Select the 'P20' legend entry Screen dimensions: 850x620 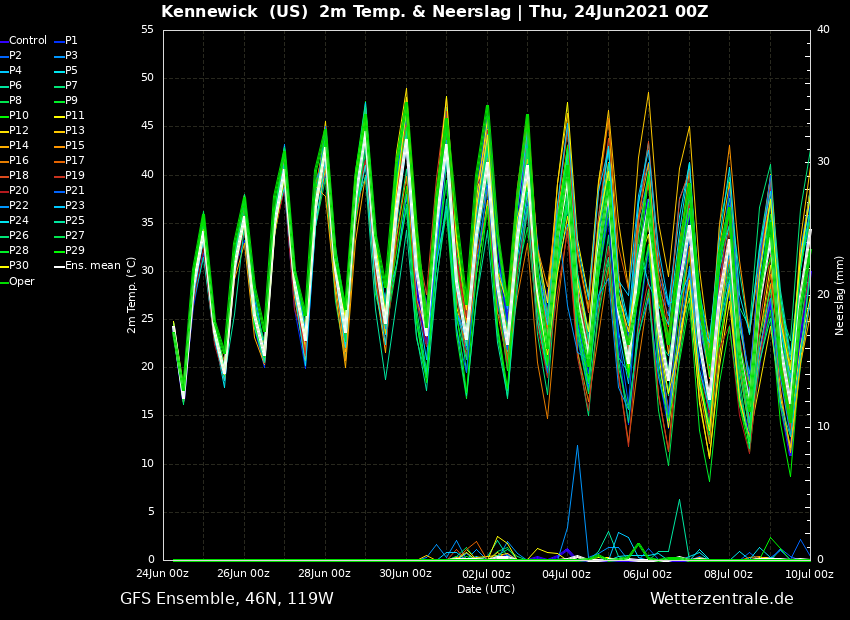point(15,190)
